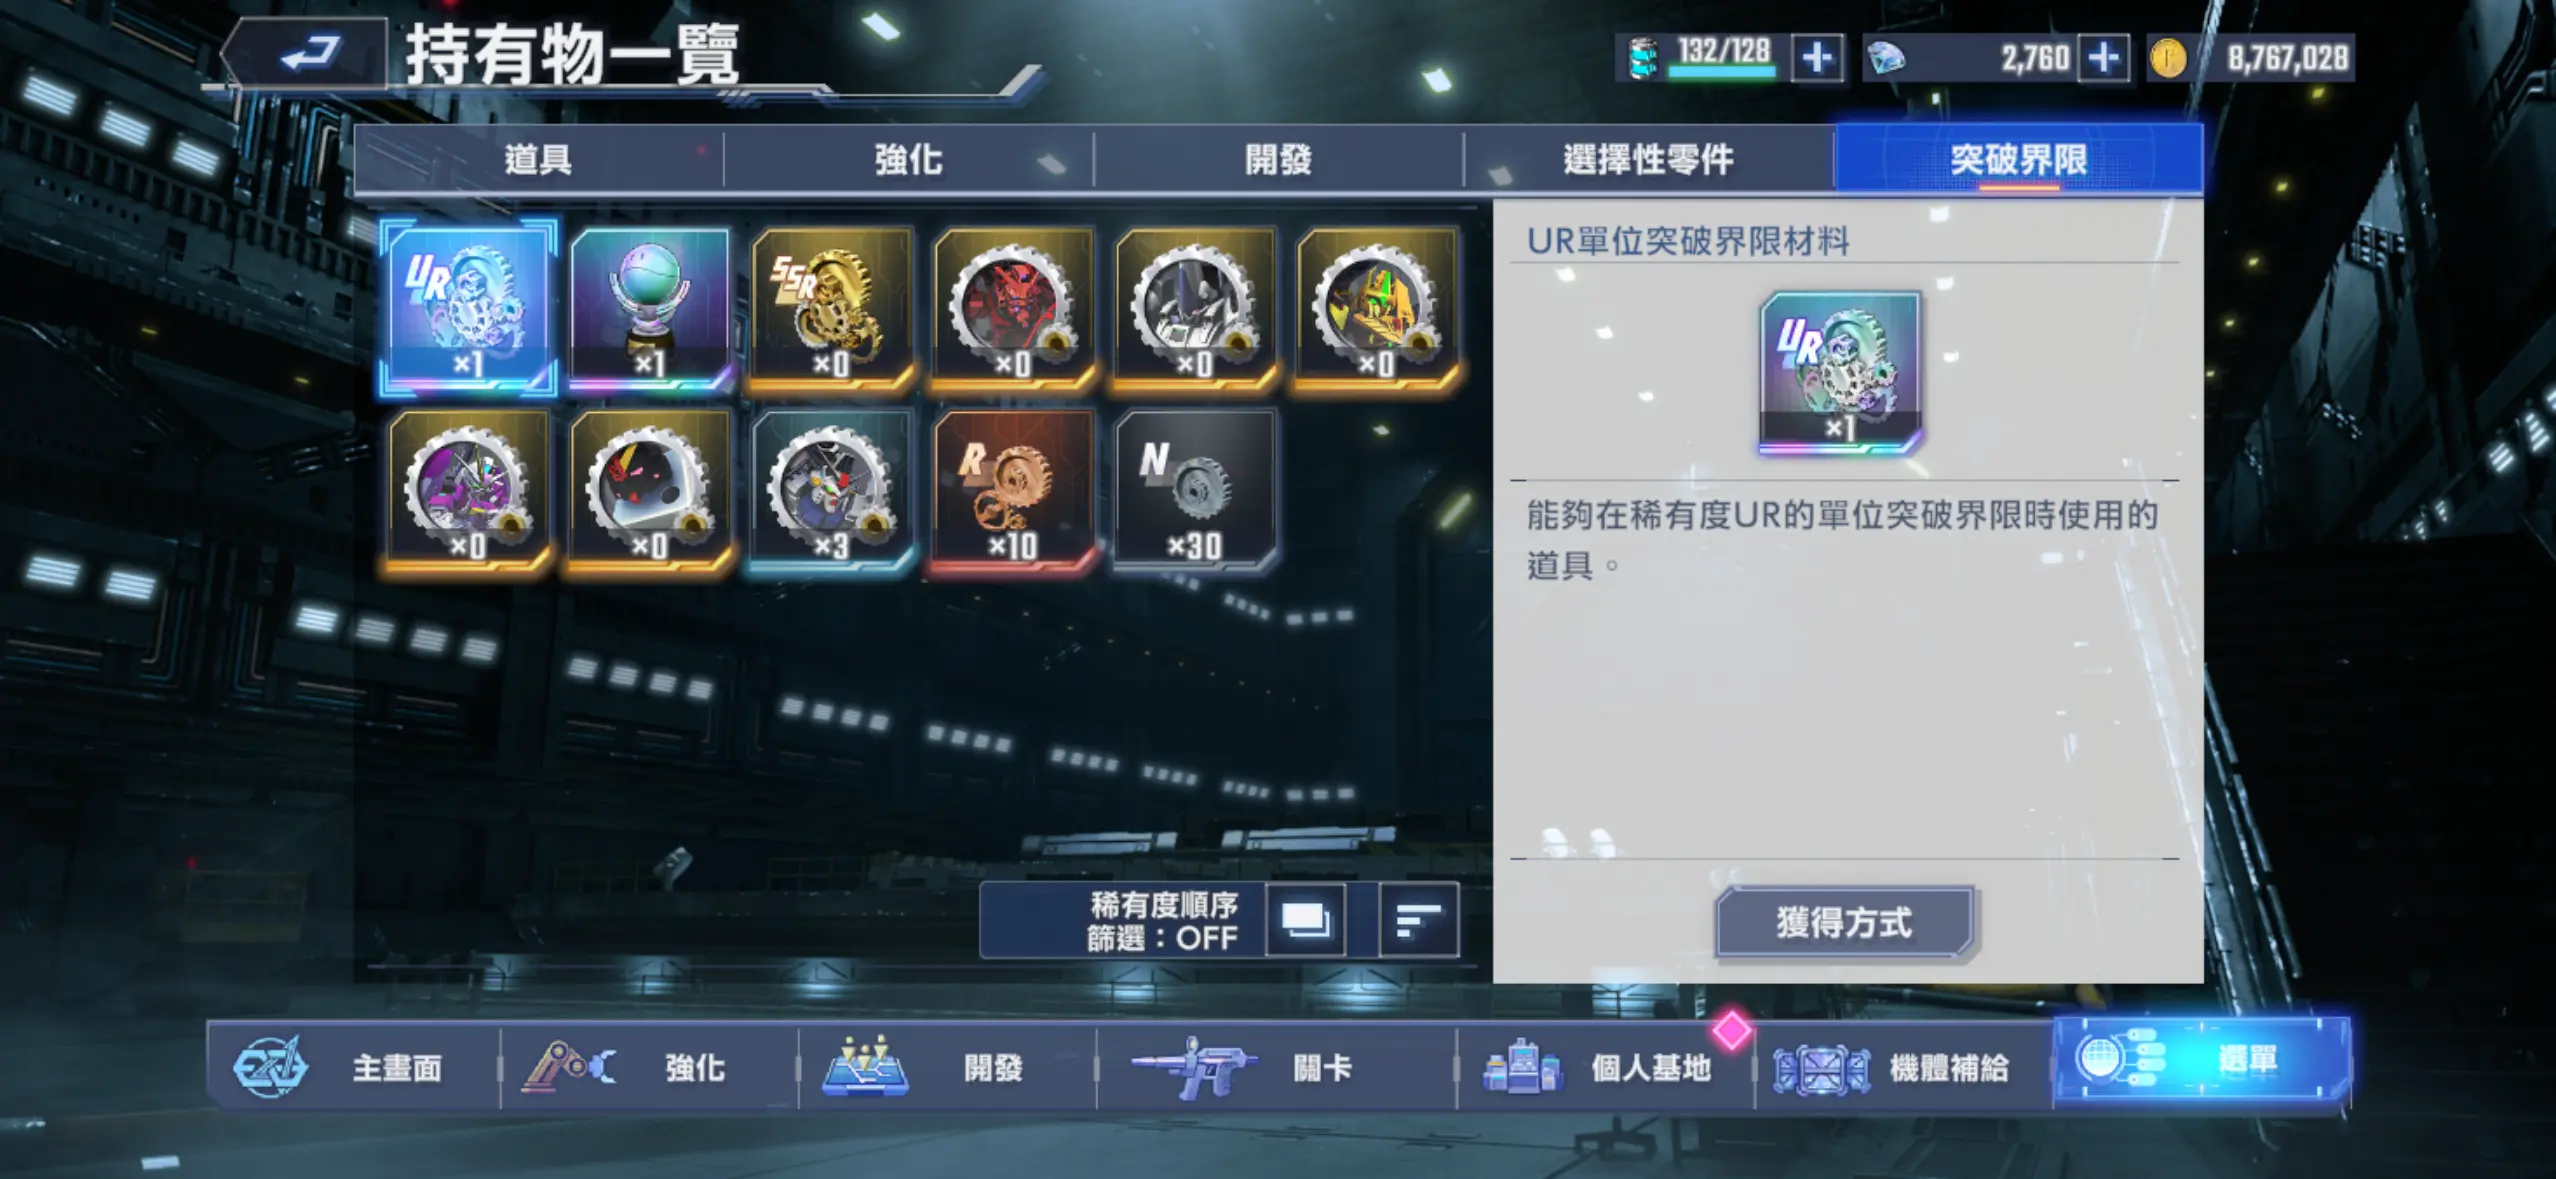
Task: Select the white Gundam gear x3 item
Action: [x=832, y=490]
